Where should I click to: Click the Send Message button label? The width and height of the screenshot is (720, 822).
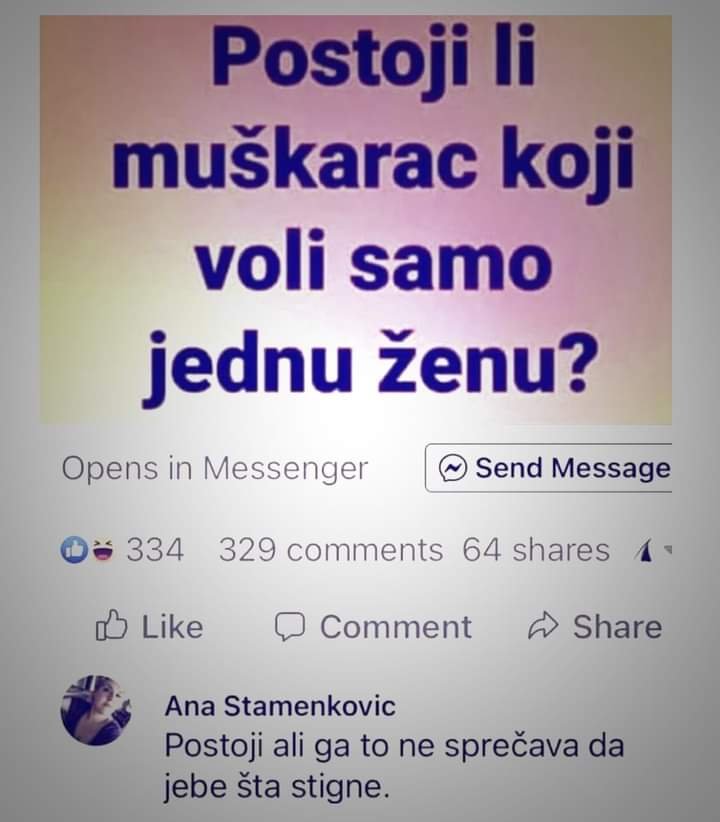coord(573,468)
